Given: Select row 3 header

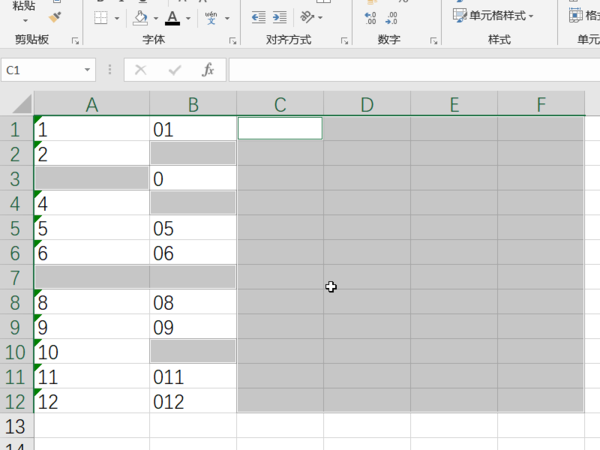Looking at the screenshot, I should point(16,178).
